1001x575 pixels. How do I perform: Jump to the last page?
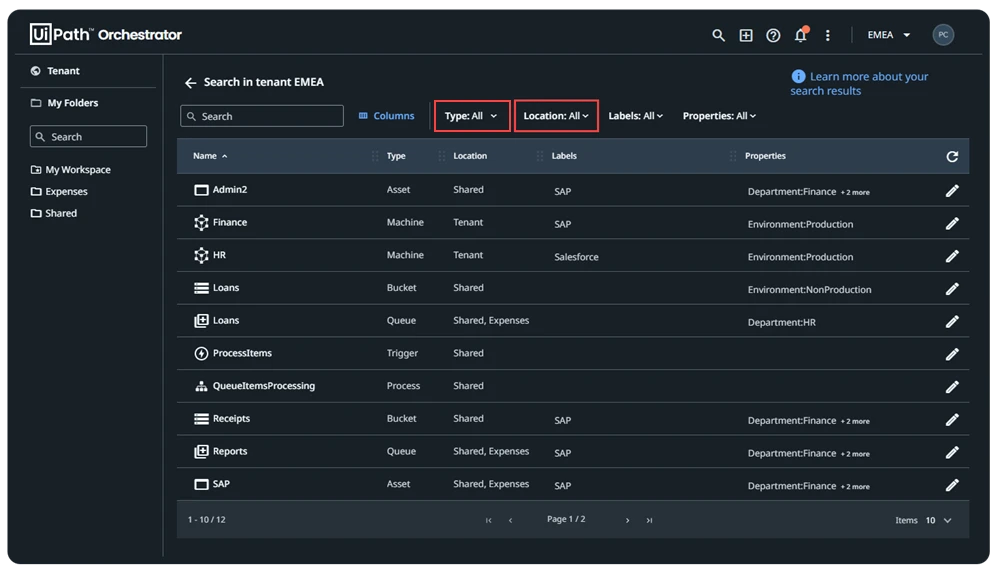coord(649,521)
